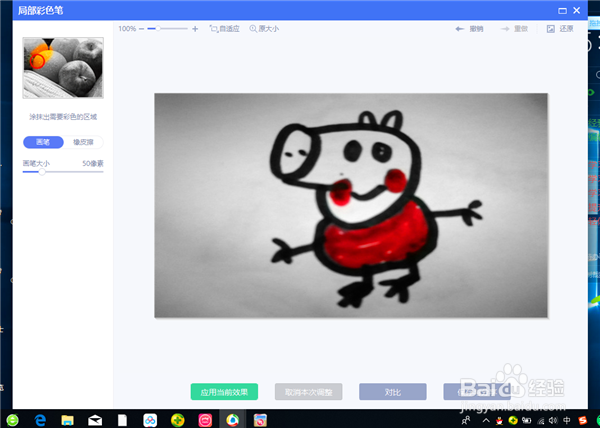The height and width of the screenshot is (428, 600).
Task: Click the 对比 compare button
Action: point(393,392)
